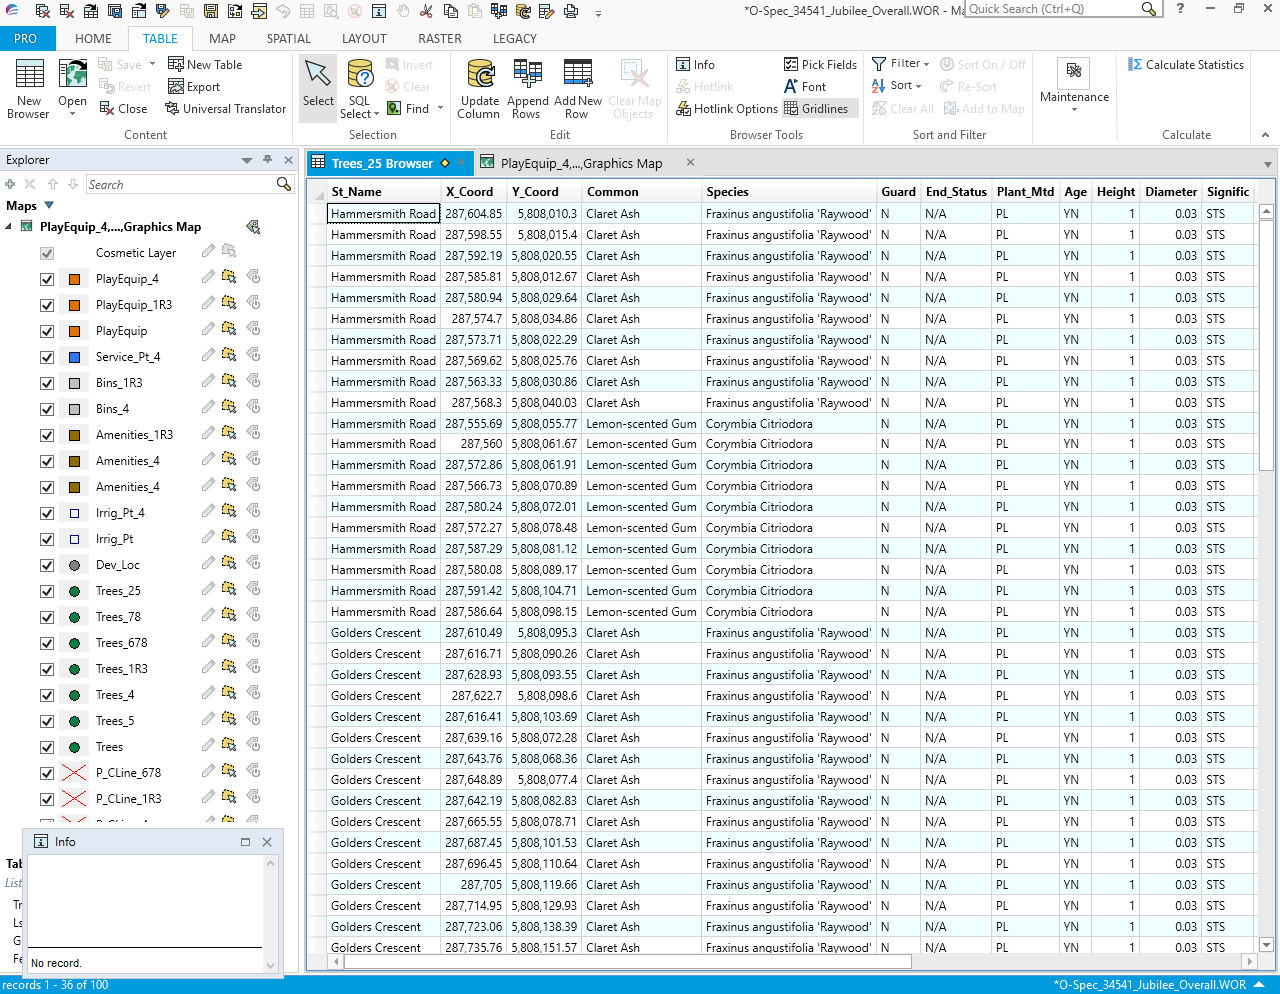The image size is (1280, 994).
Task: Uncheck the Amenities_1R3 layer checkbox
Action: click(x=47, y=435)
